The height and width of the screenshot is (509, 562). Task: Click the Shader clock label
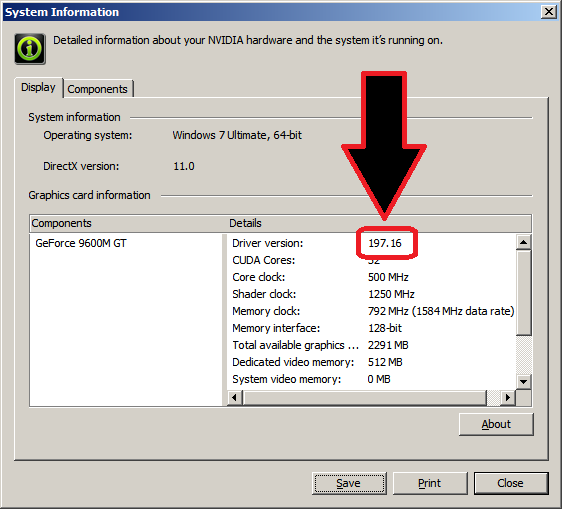click(264, 294)
